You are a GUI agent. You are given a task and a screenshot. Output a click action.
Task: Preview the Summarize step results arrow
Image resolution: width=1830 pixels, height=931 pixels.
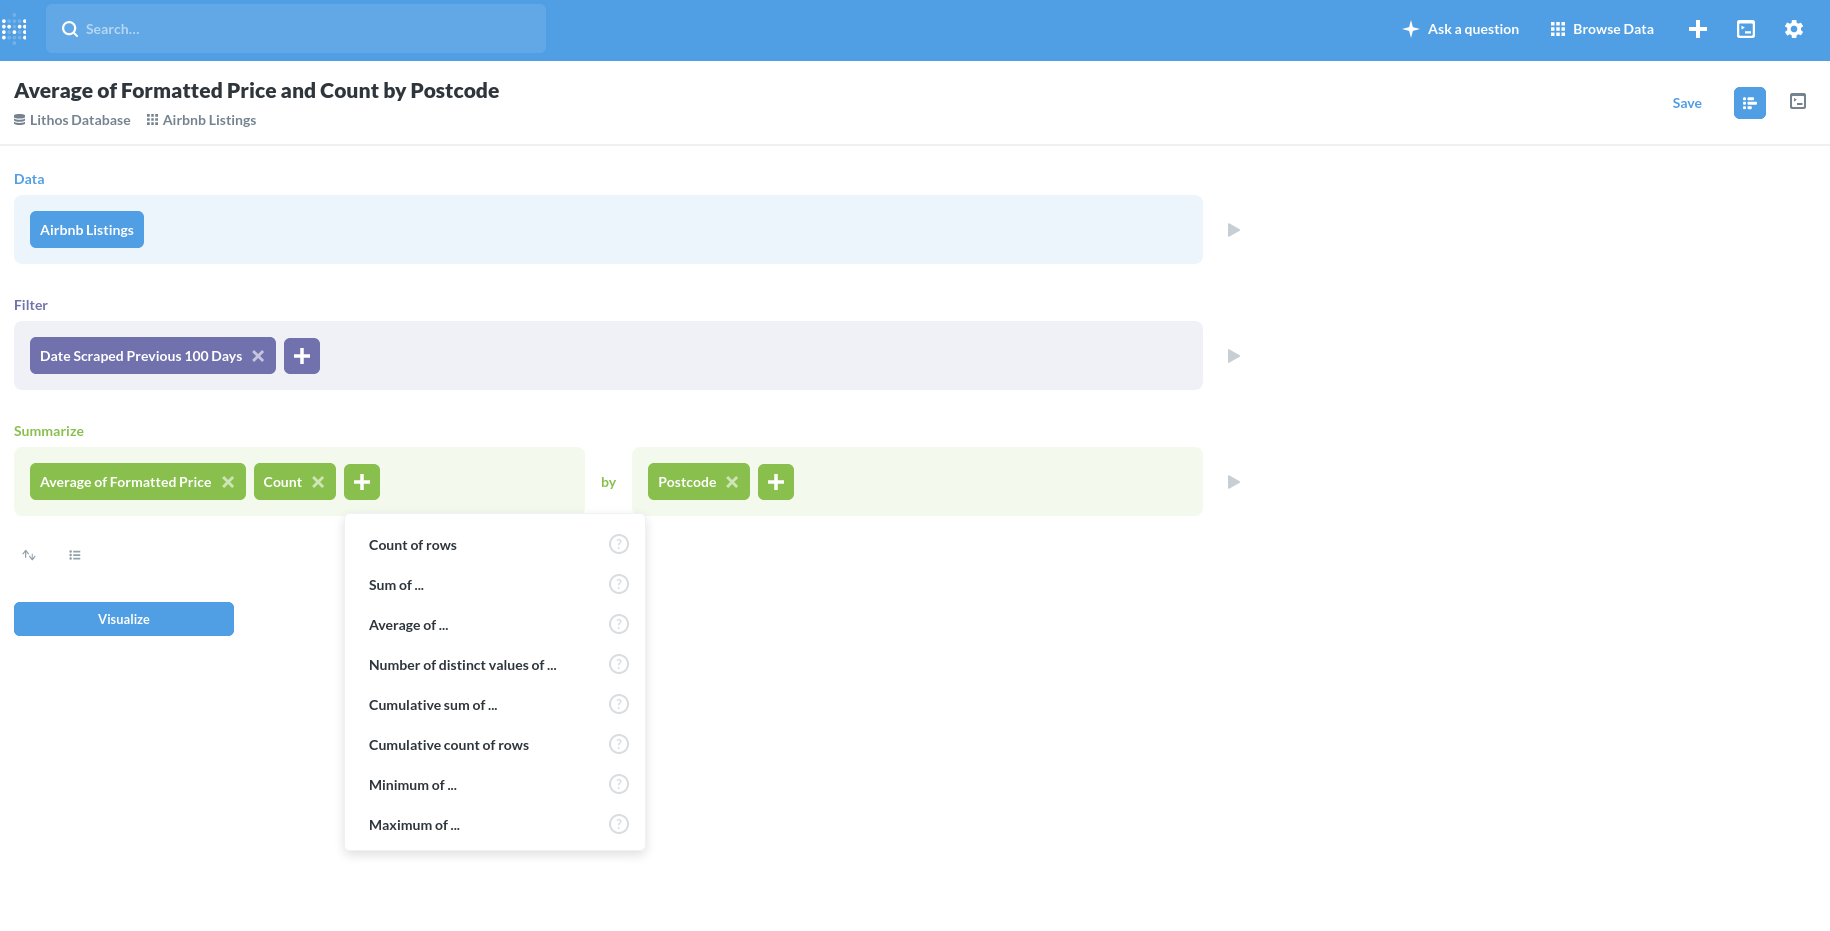[x=1234, y=482]
